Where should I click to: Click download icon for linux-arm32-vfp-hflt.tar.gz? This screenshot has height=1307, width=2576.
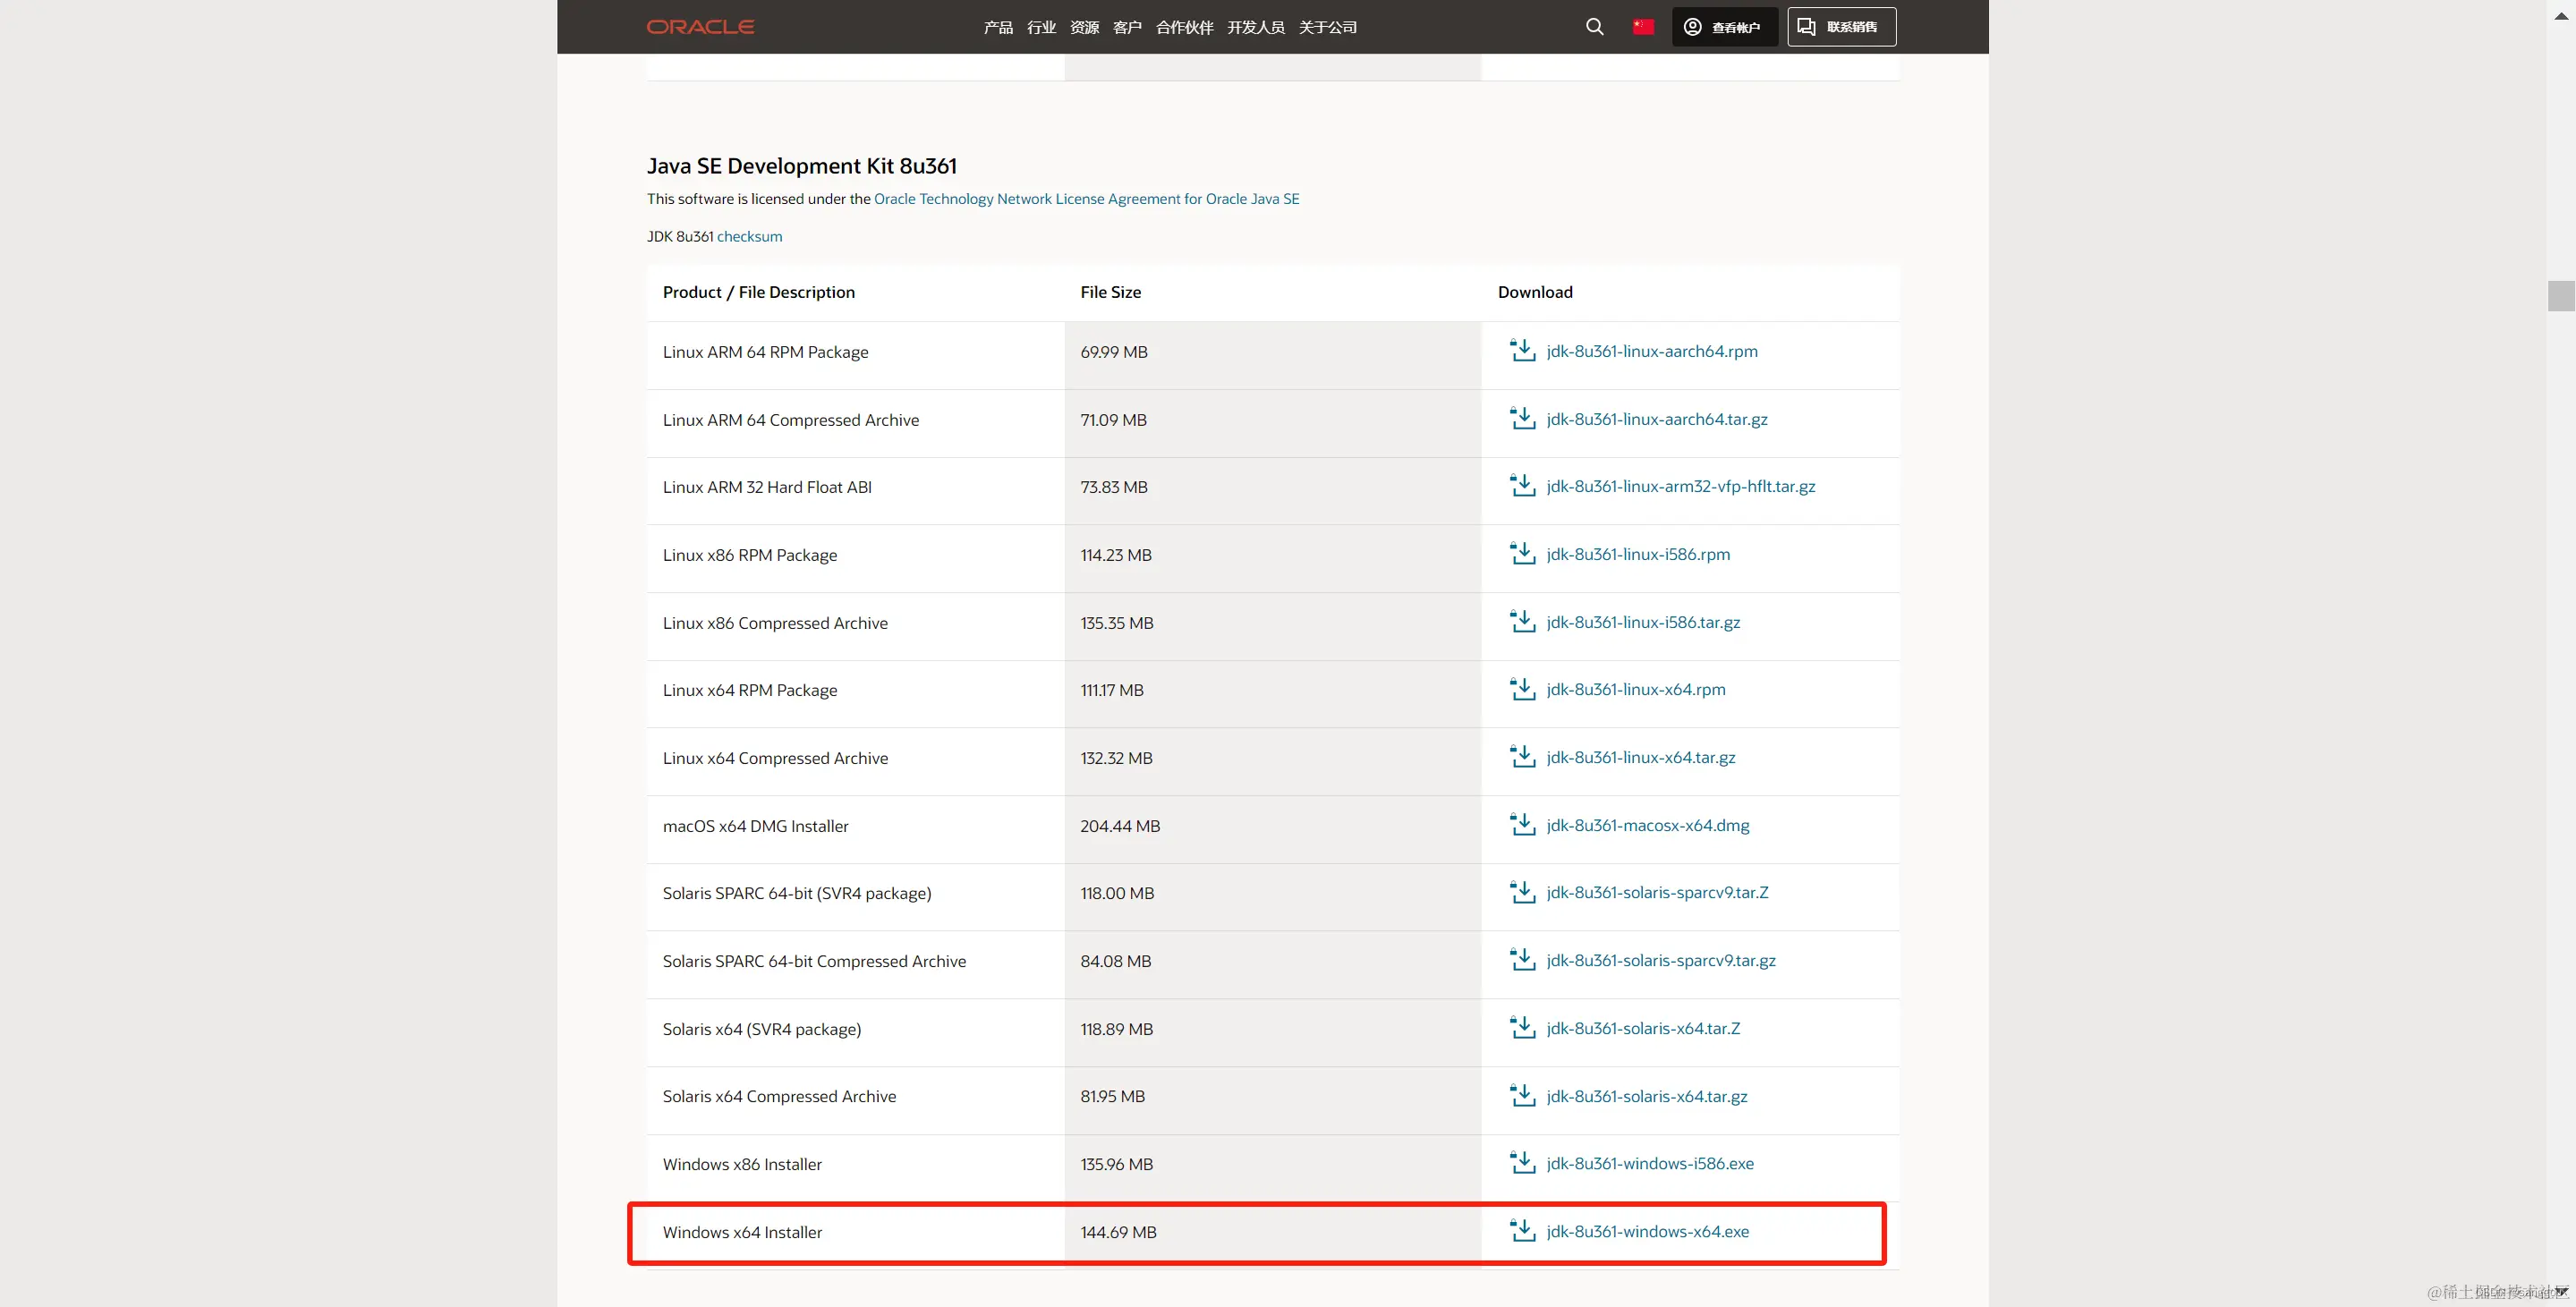point(1522,485)
